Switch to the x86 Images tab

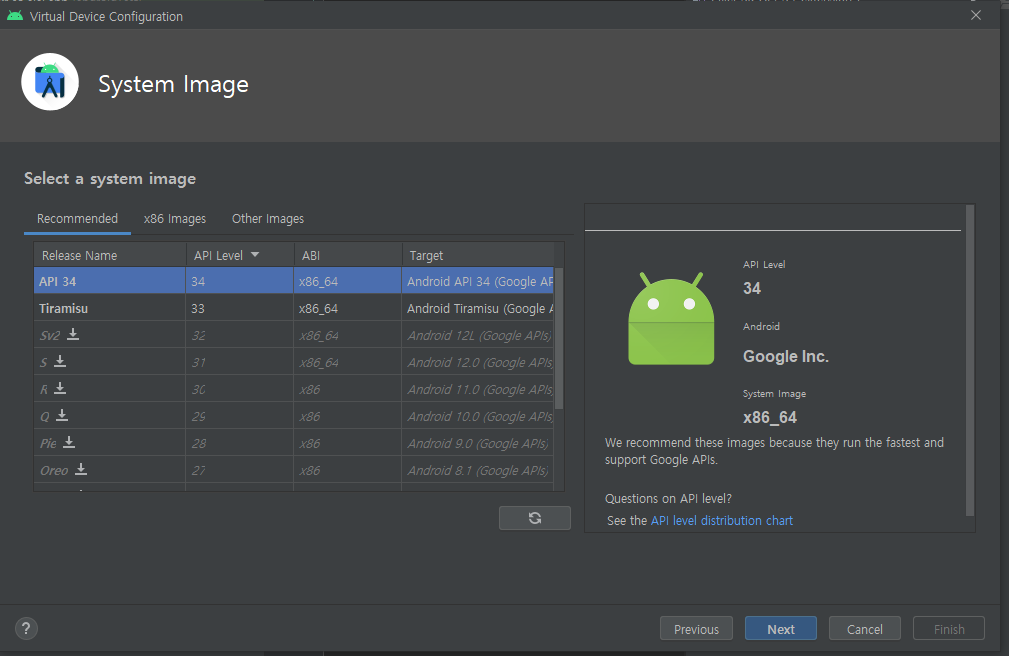point(175,219)
